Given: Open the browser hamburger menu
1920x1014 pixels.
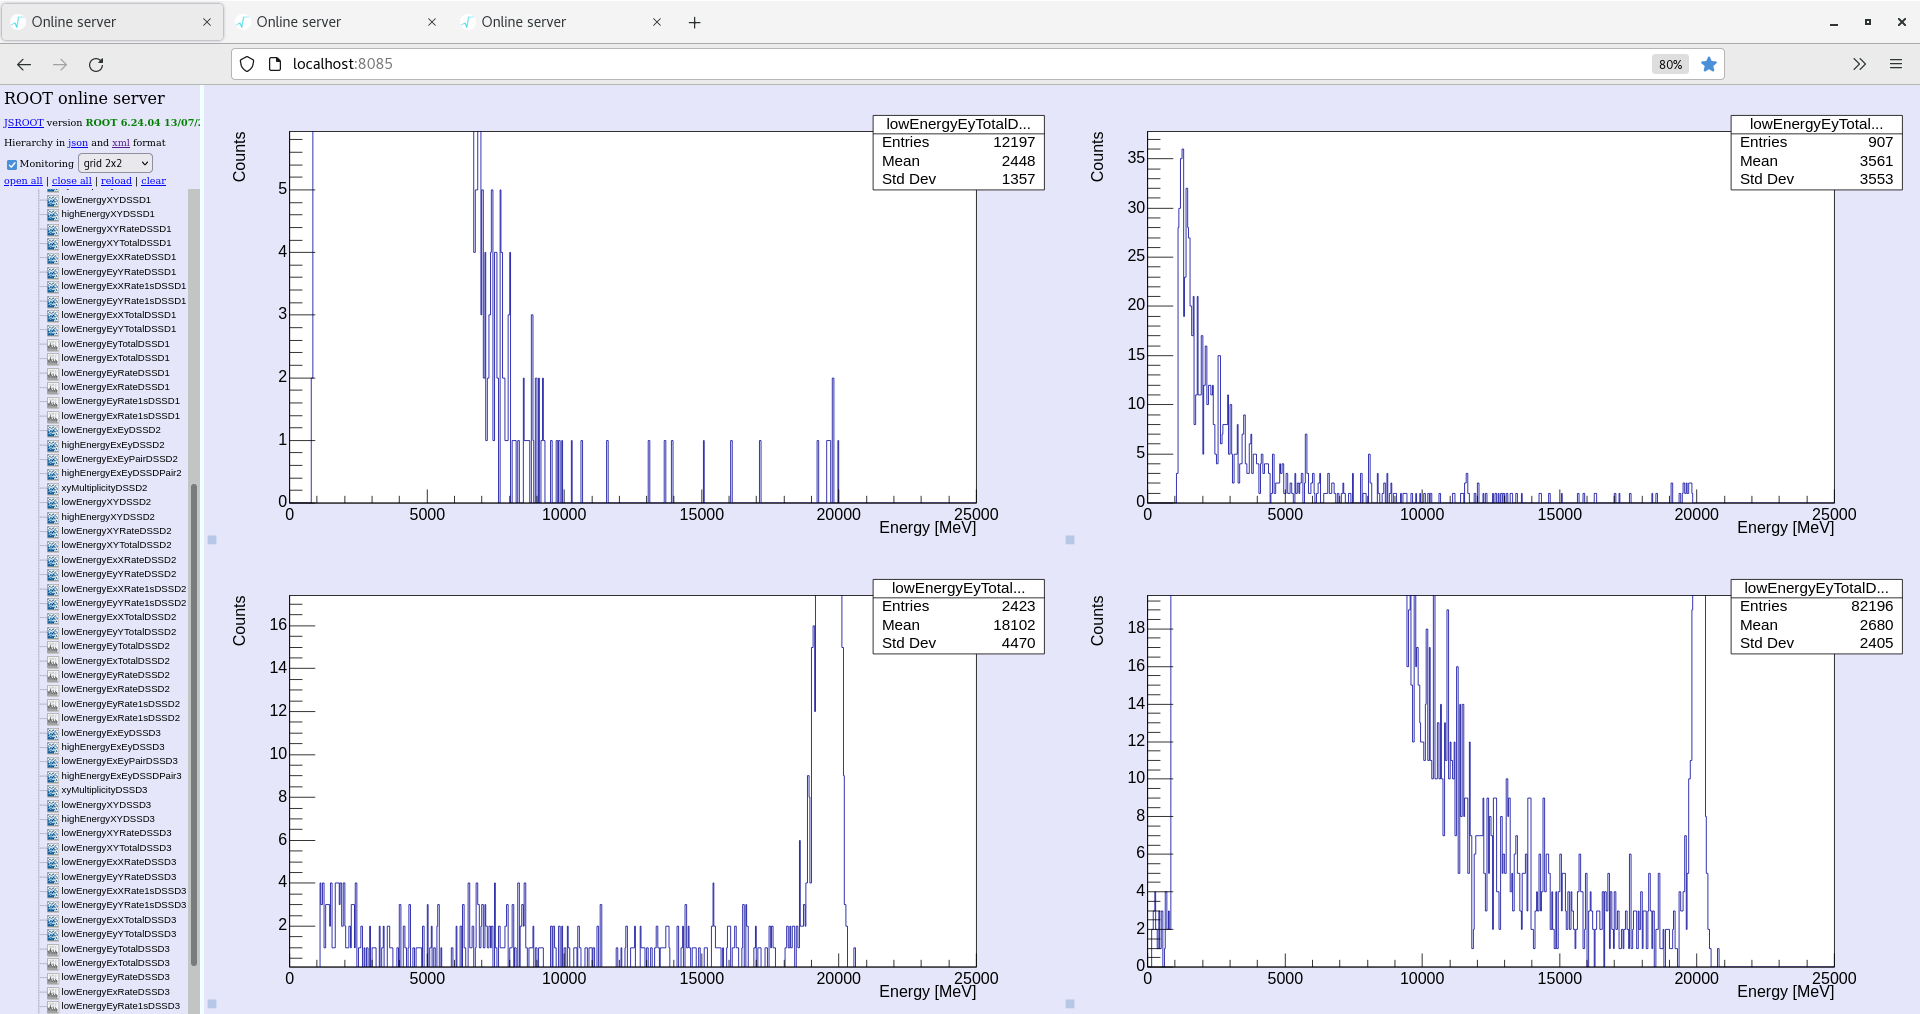Looking at the screenshot, I should tap(1895, 64).
